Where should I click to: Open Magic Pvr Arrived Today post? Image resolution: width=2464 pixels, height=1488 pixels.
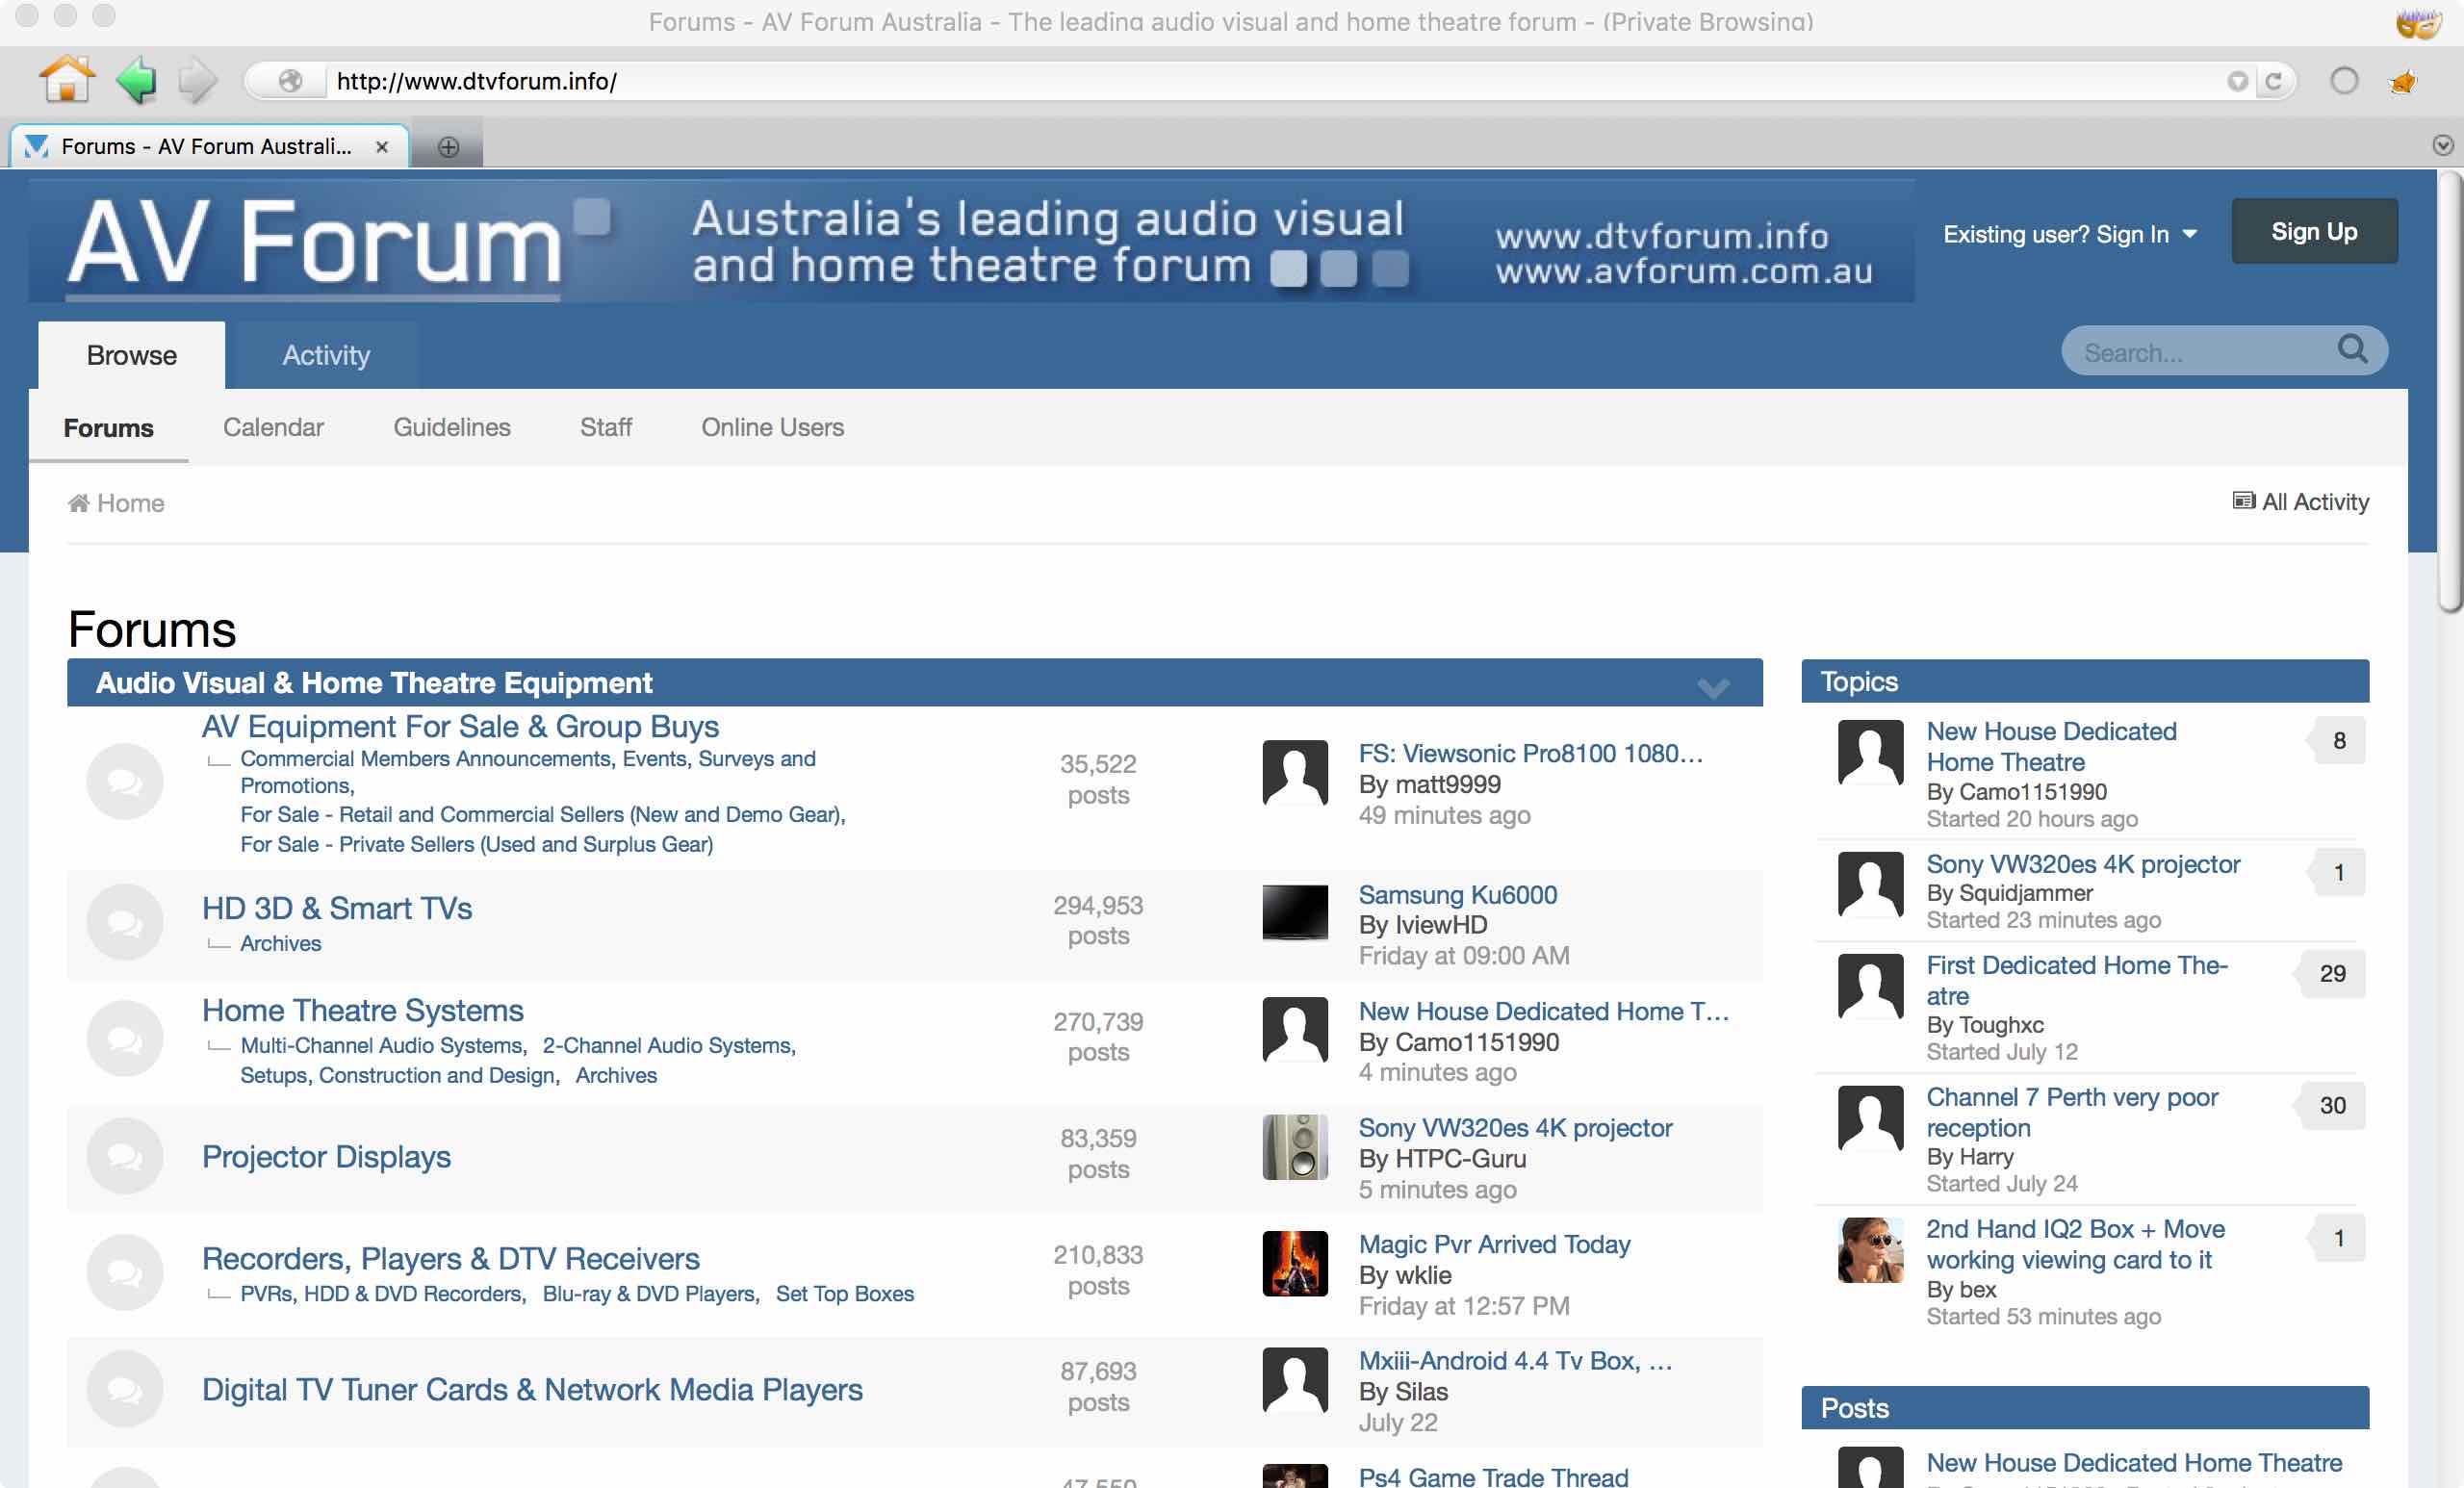(1494, 1244)
